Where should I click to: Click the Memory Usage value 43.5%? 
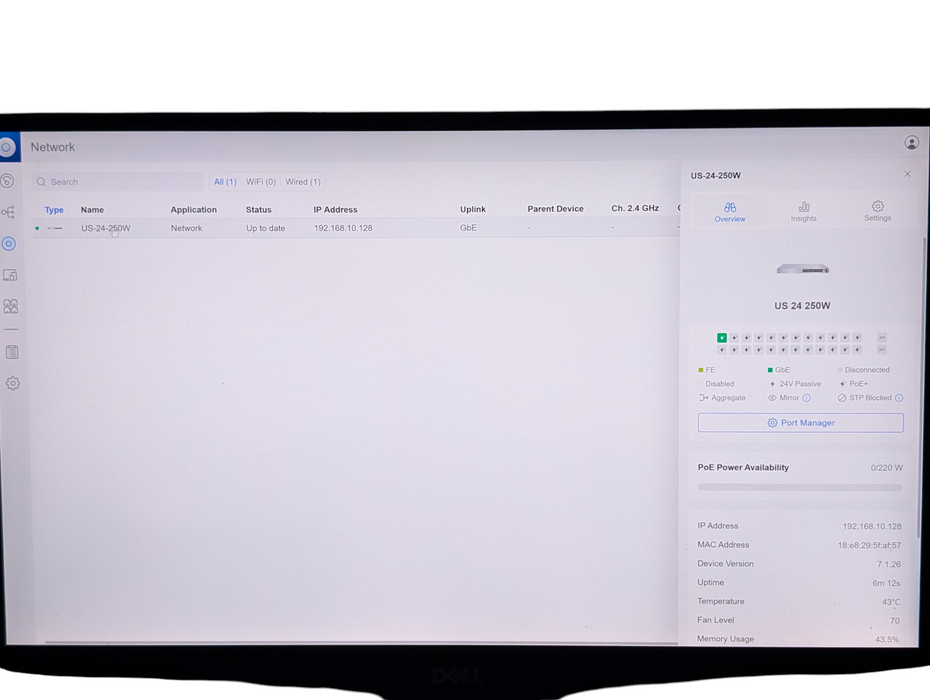(x=887, y=639)
